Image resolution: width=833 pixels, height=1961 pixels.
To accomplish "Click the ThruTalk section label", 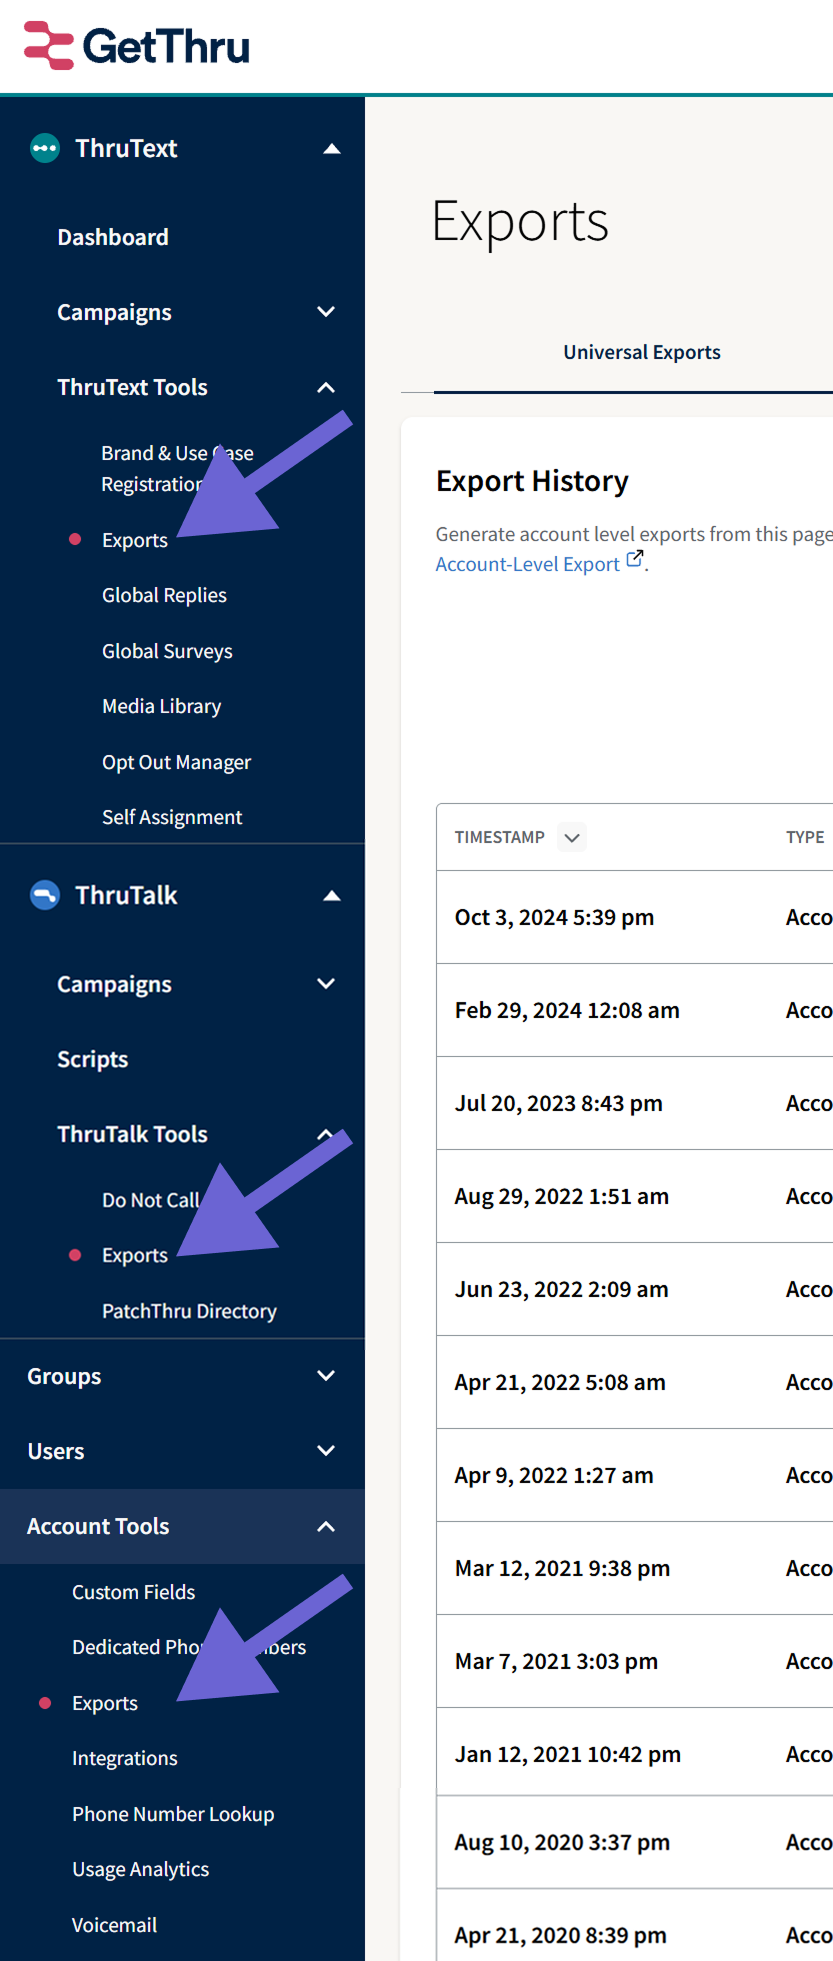I will coord(126,895).
